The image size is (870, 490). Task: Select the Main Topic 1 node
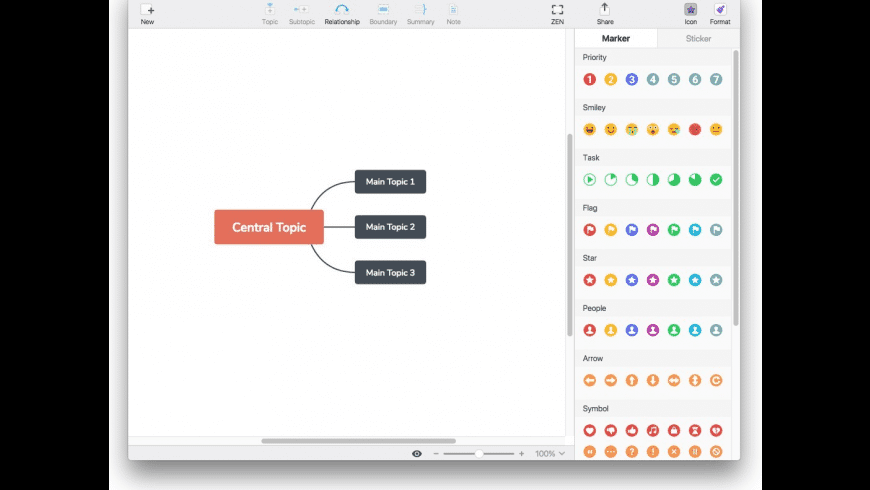[x=391, y=181]
